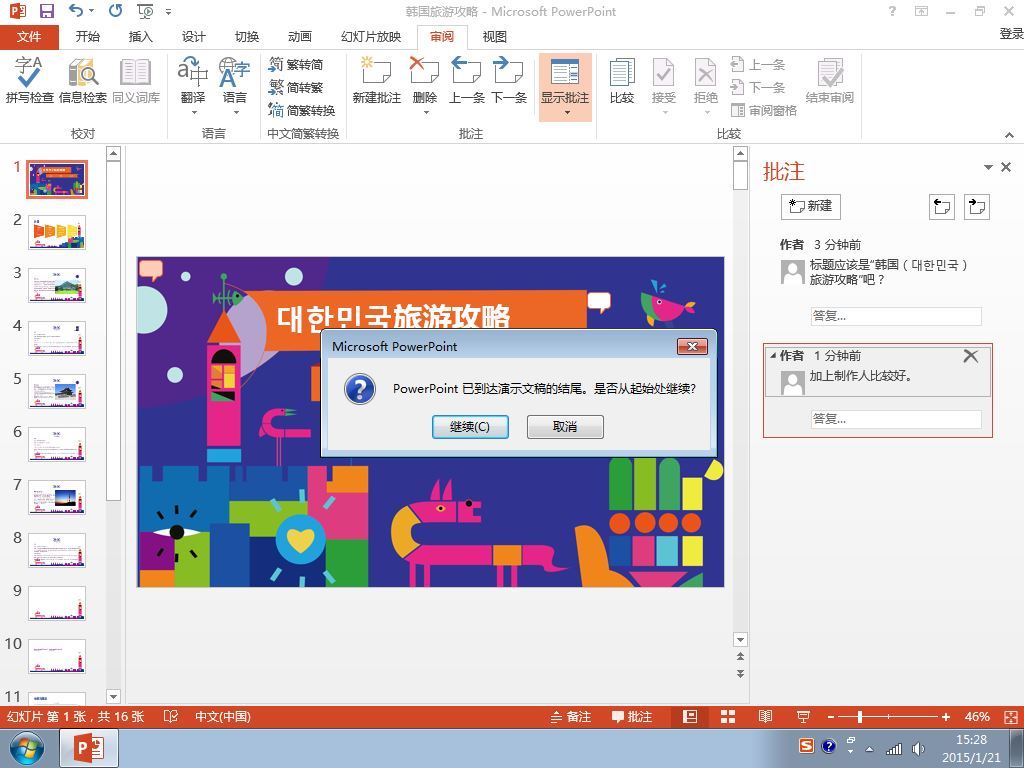
Task: Click previous comment icon in 批注 pane
Action: click(942, 207)
